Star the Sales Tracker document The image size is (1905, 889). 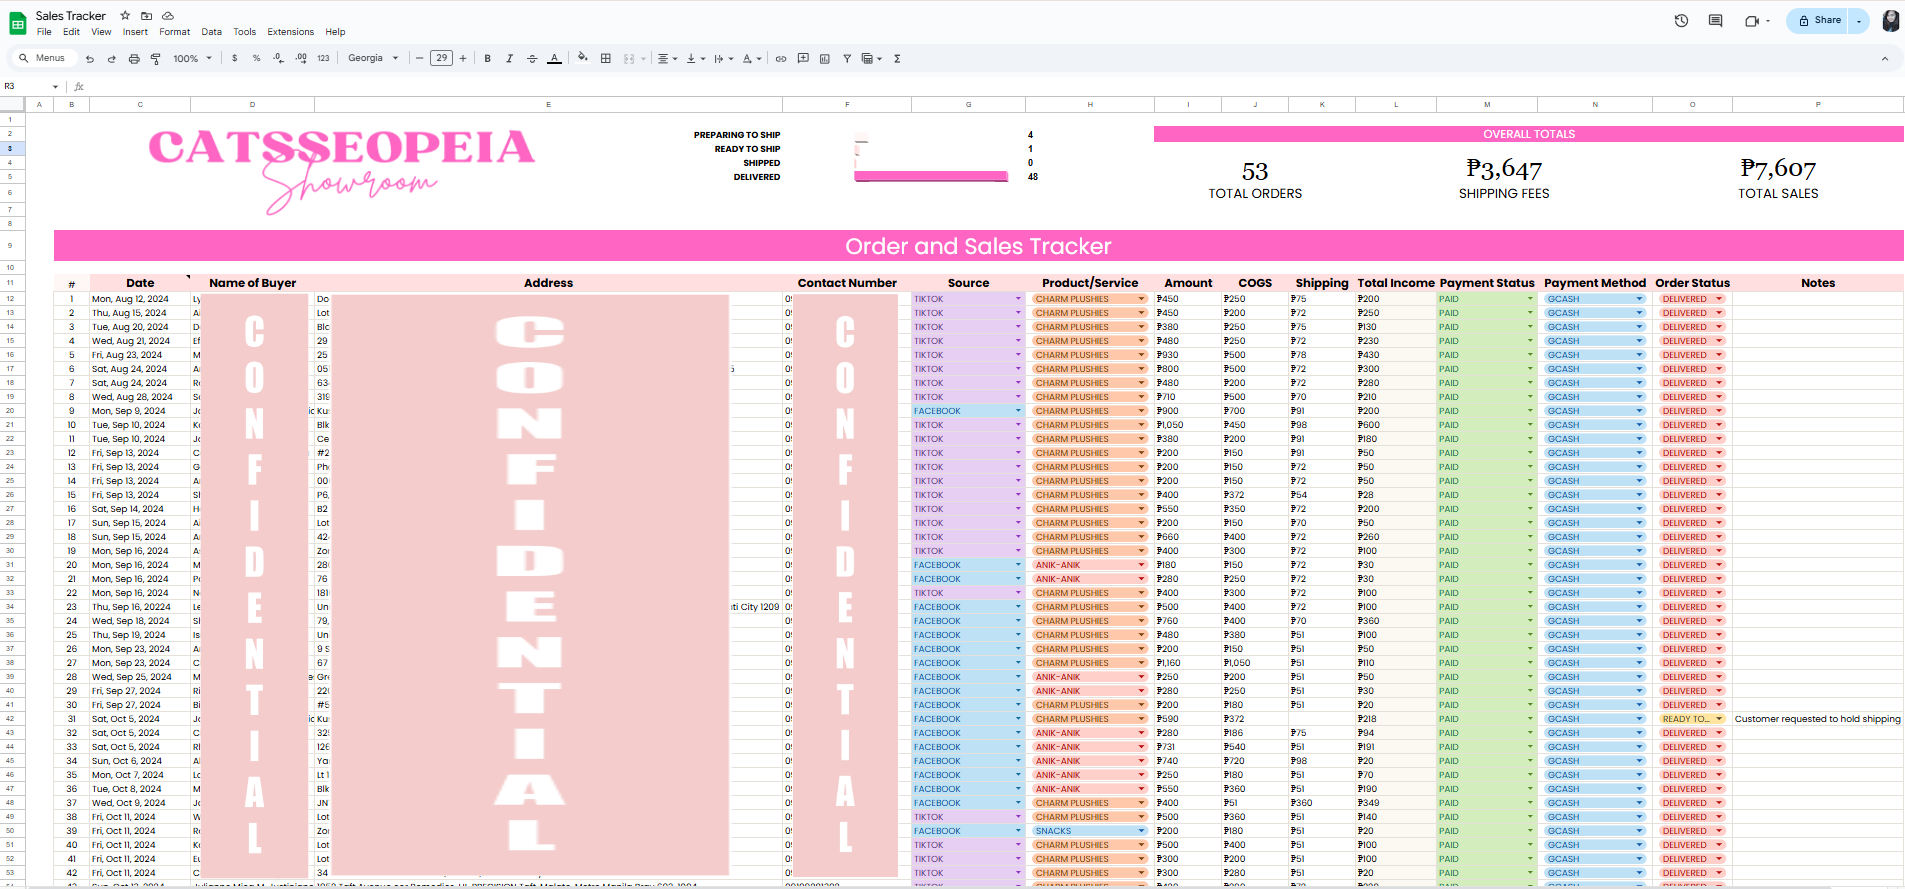[125, 16]
